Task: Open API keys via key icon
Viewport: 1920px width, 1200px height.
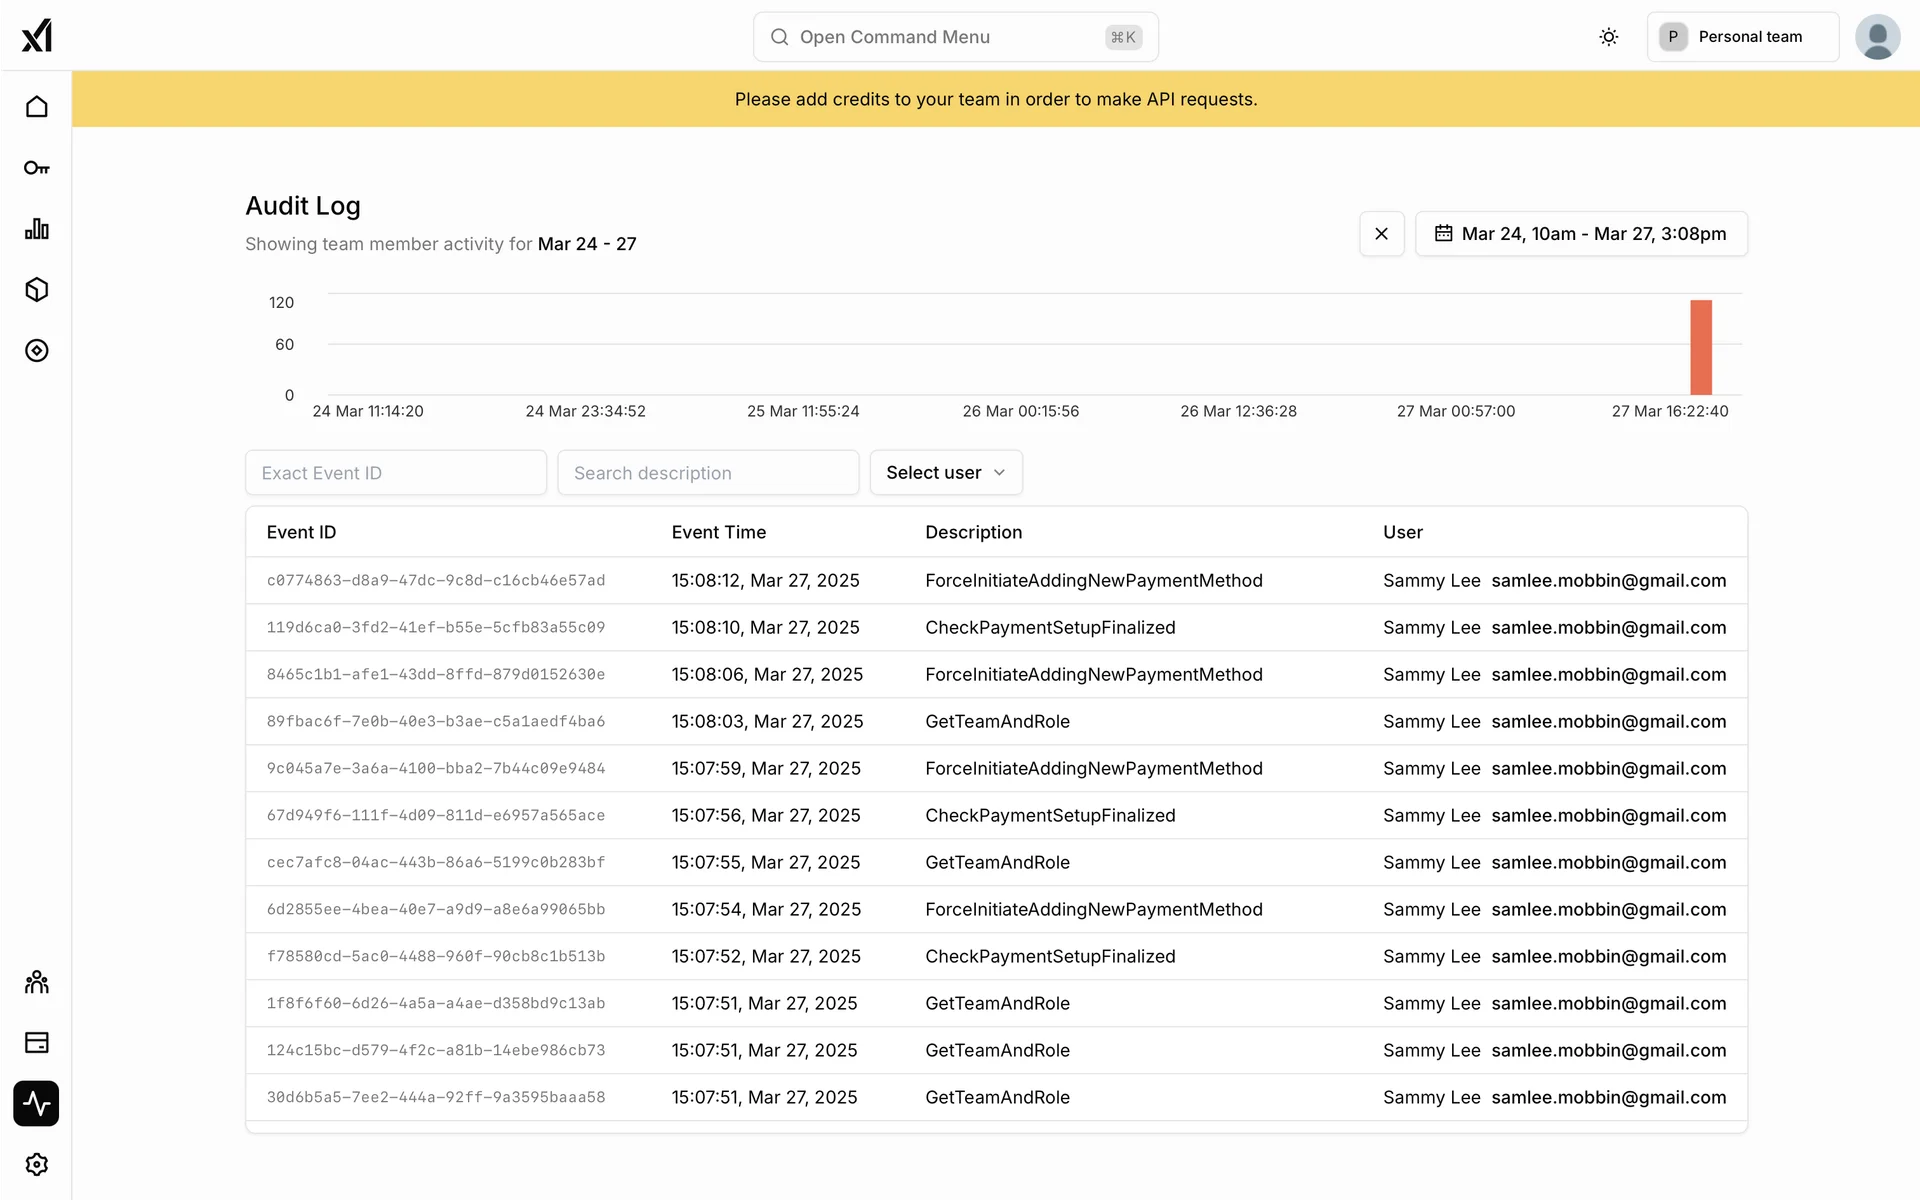Action: coord(36,168)
